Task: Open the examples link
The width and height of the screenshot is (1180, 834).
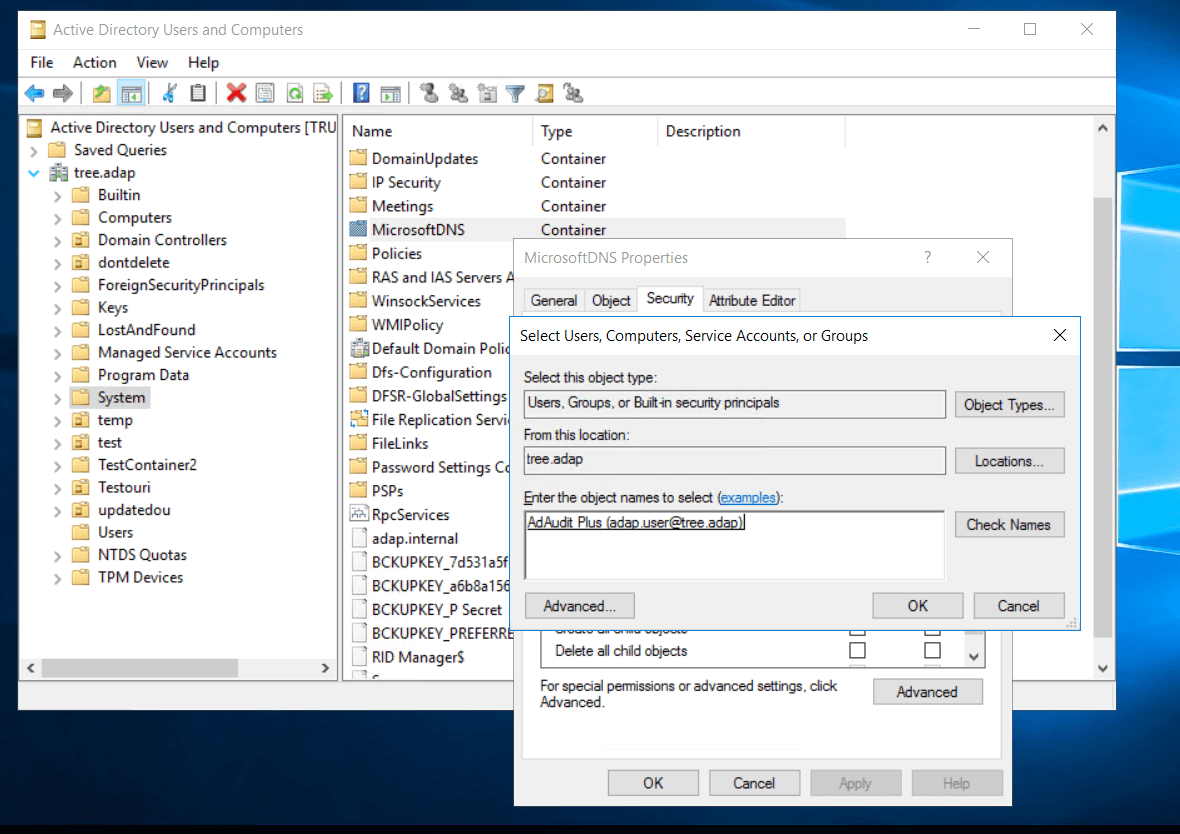Action: (748, 497)
